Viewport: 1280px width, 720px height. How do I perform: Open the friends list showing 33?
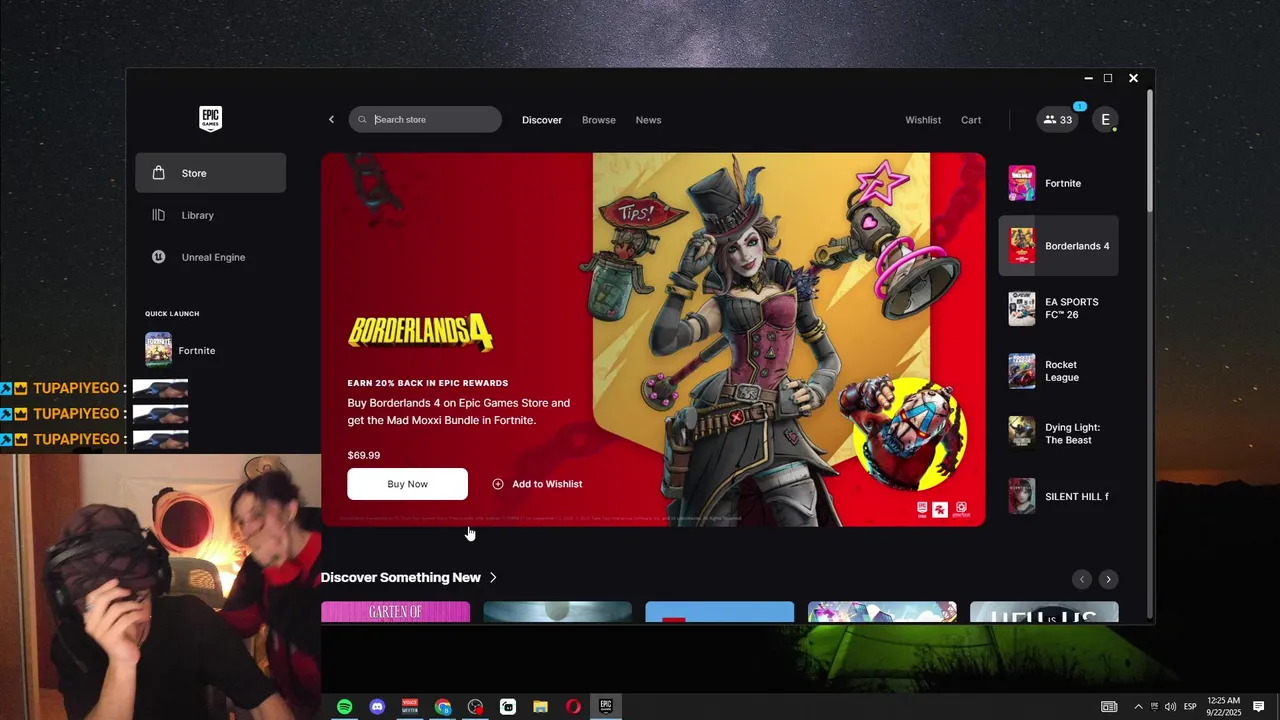click(1057, 120)
